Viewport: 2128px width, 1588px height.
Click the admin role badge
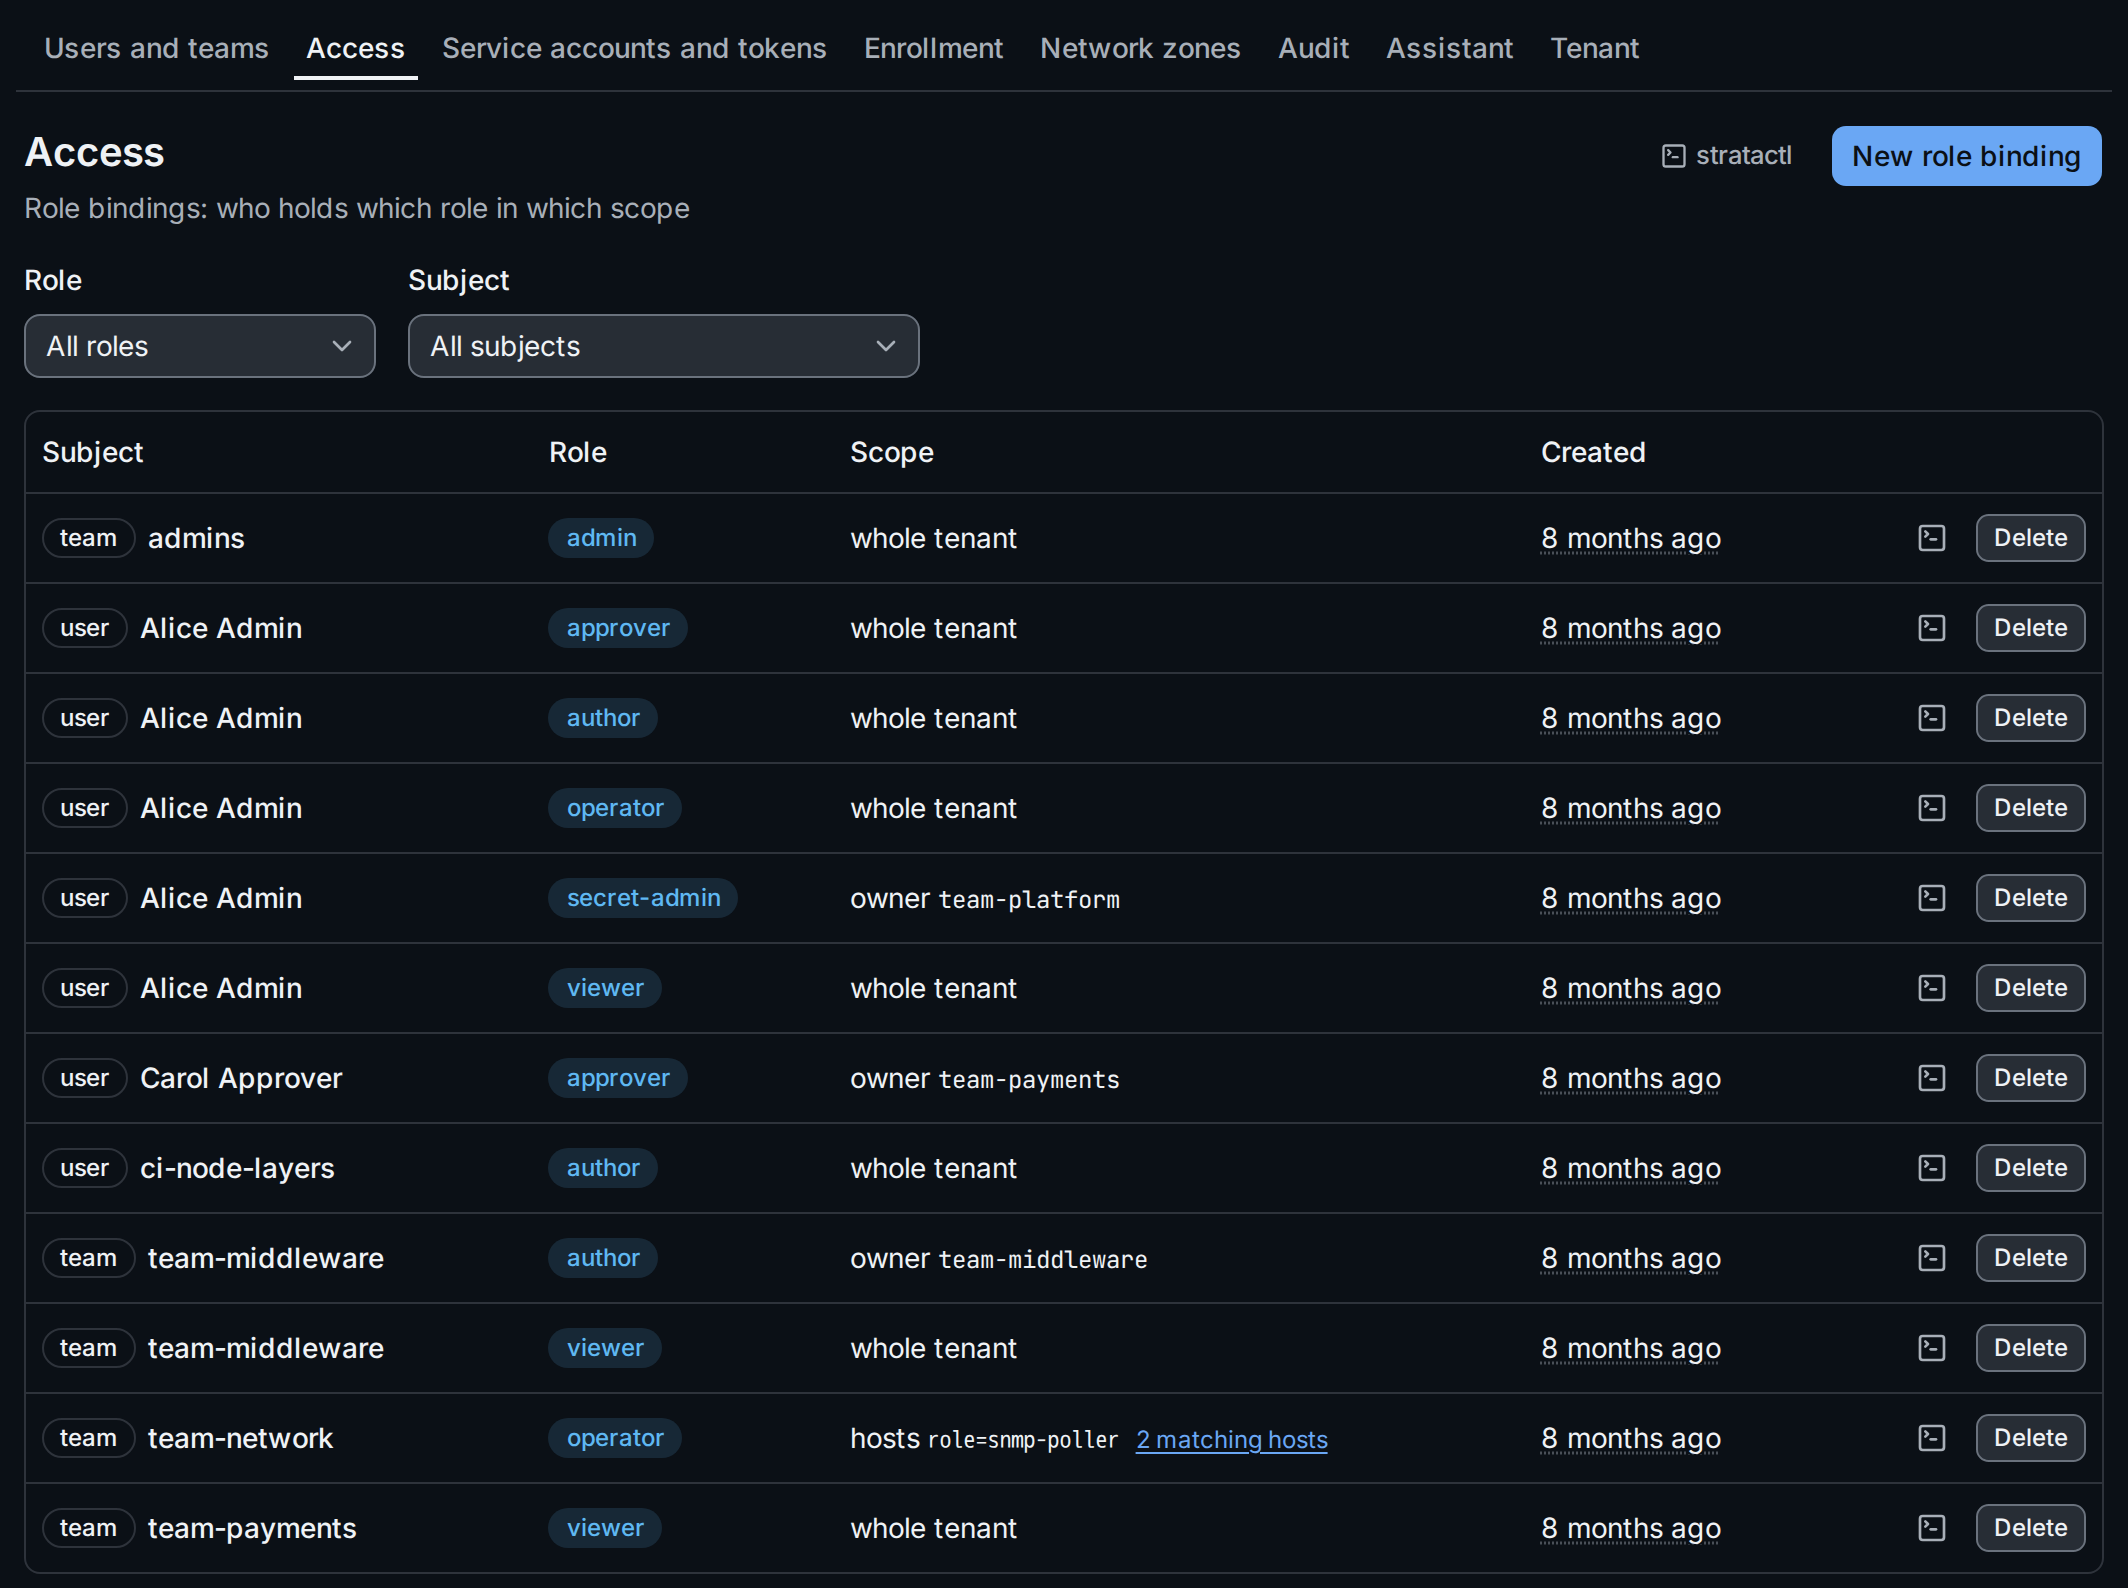(601, 538)
